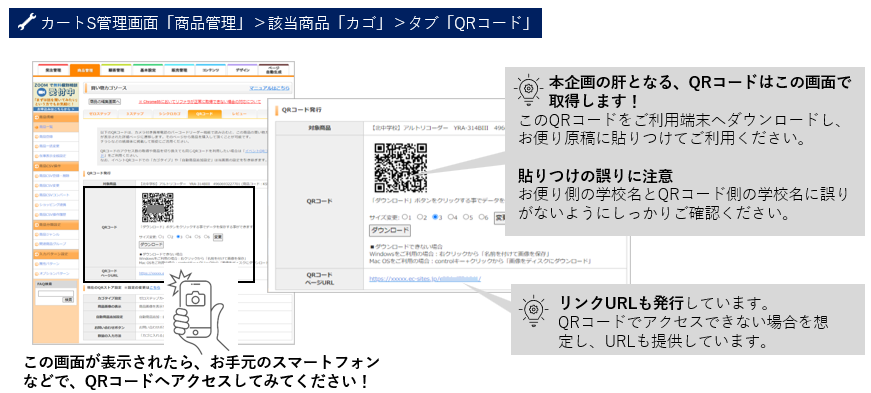Switch to レビュー tab
The image size is (871, 393).
[239, 113]
